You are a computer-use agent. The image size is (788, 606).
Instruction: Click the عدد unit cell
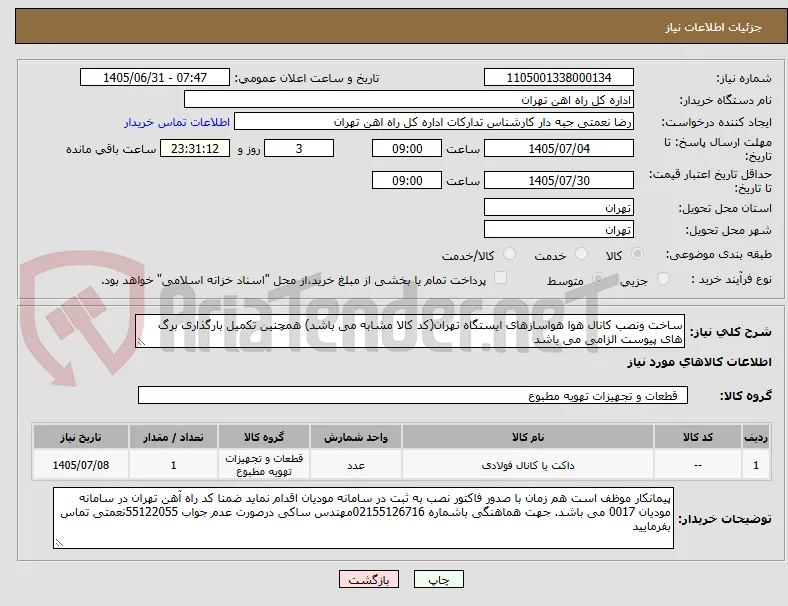(356, 465)
